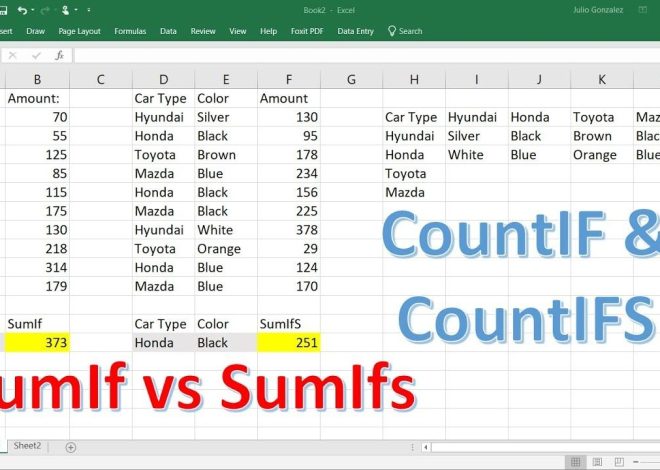Open the Page Layout ribbon tab
This screenshot has width=660, height=470.
point(80,31)
